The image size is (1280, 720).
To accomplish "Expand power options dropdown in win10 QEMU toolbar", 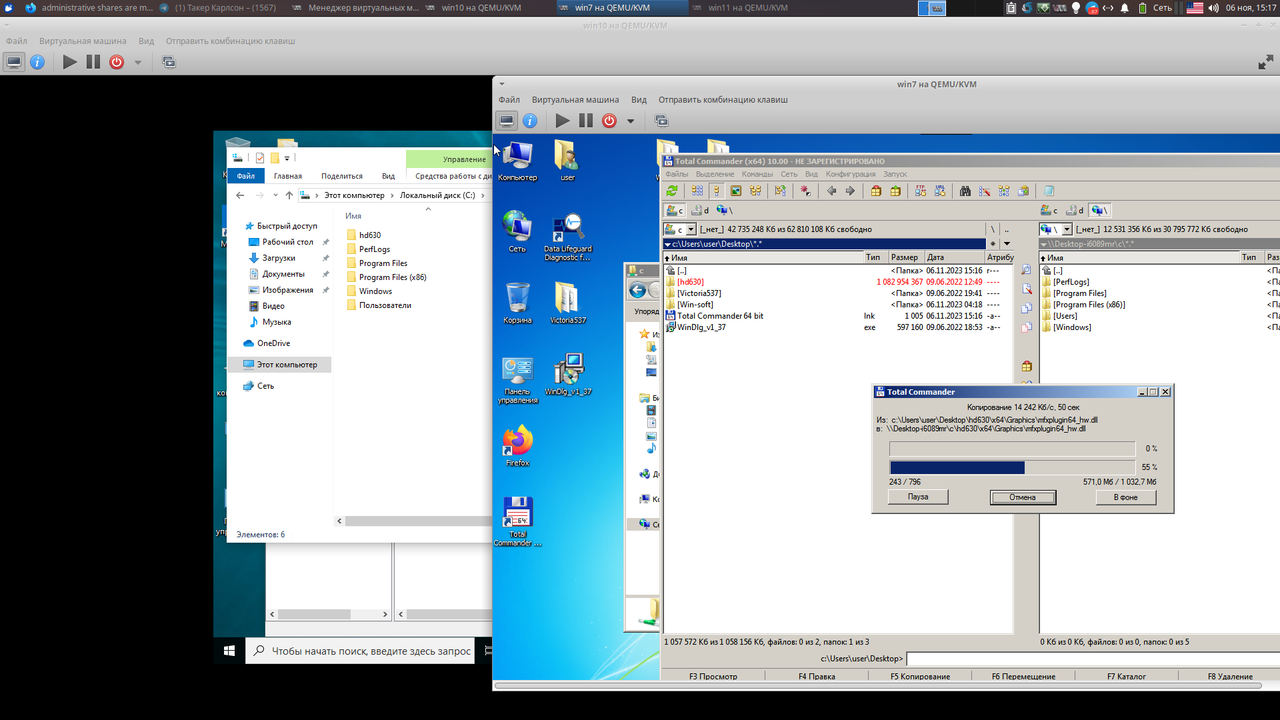I will click(x=138, y=62).
